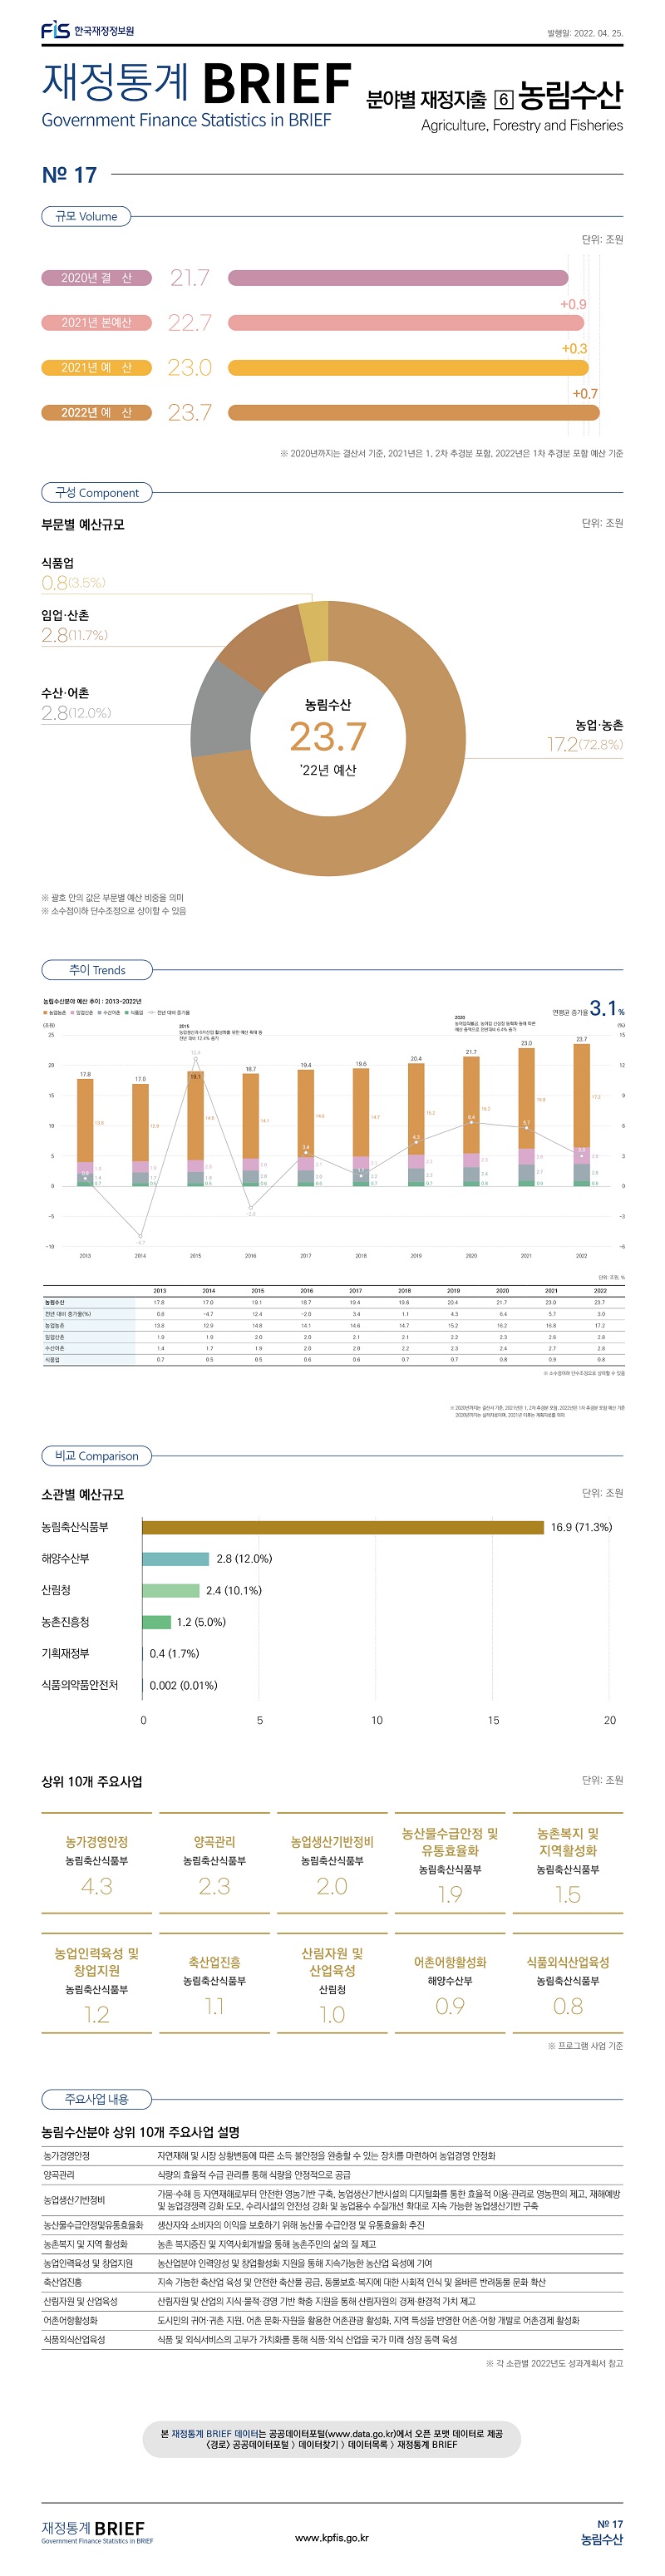Click the FIS 한국재정정보원 logo
The width and height of the screenshot is (665, 2576).
coord(87,31)
